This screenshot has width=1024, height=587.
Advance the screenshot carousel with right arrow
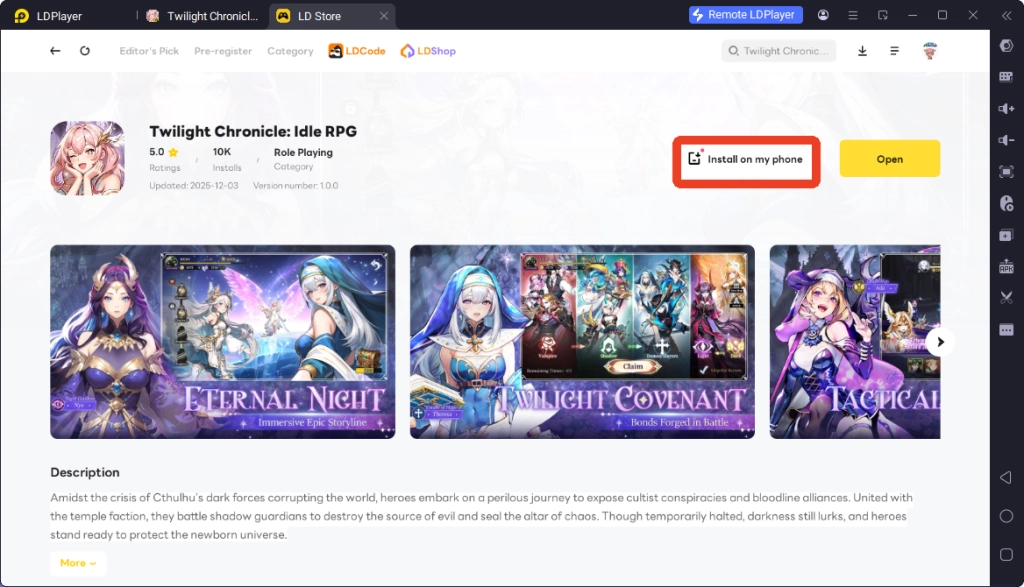[x=940, y=341]
